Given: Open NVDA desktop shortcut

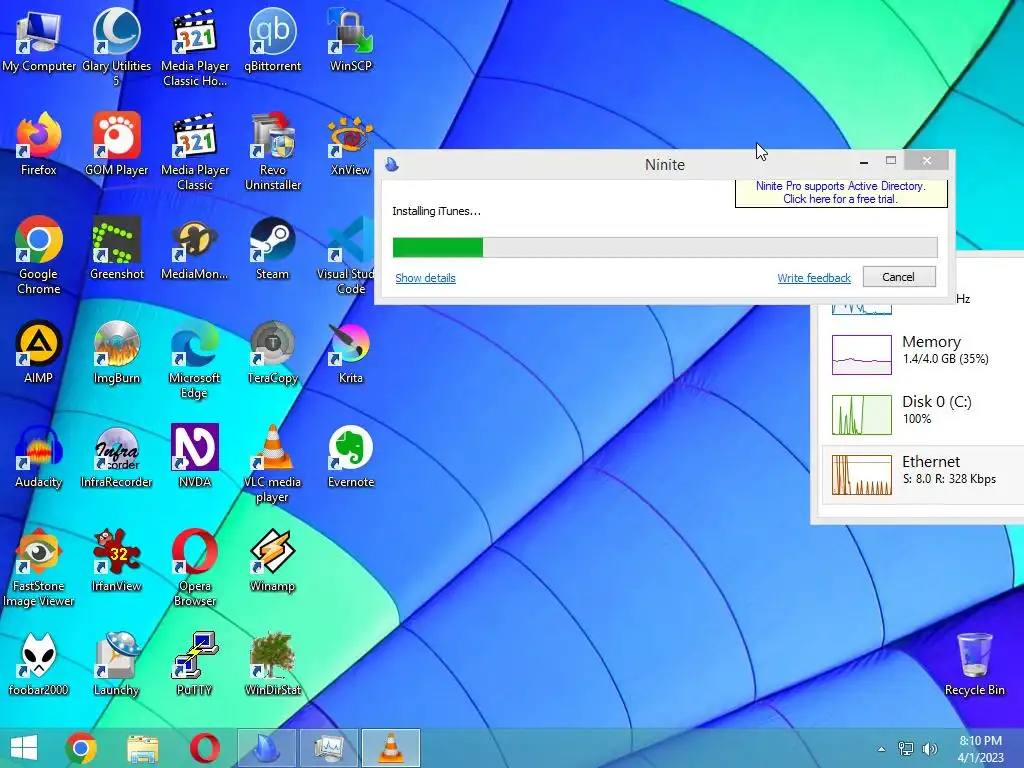Looking at the screenshot, I should point(195,456).
